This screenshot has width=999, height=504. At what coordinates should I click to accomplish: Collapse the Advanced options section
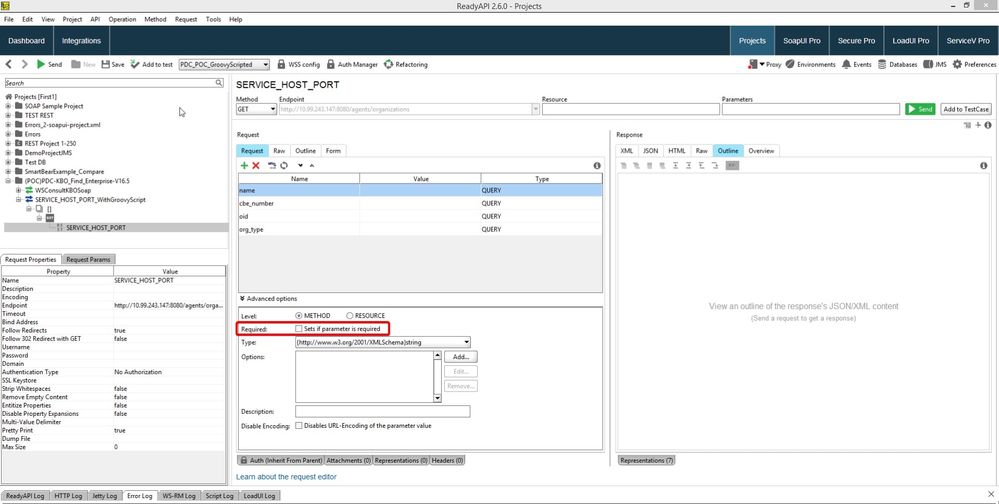coord(242,298)
